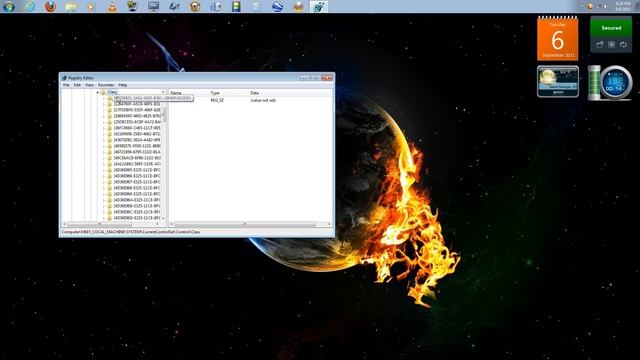This screenshot has width=640, height=360.
Task: Click folder icon of {4D36E96B-E325-11CE key
Action: [x=109, y=206]
